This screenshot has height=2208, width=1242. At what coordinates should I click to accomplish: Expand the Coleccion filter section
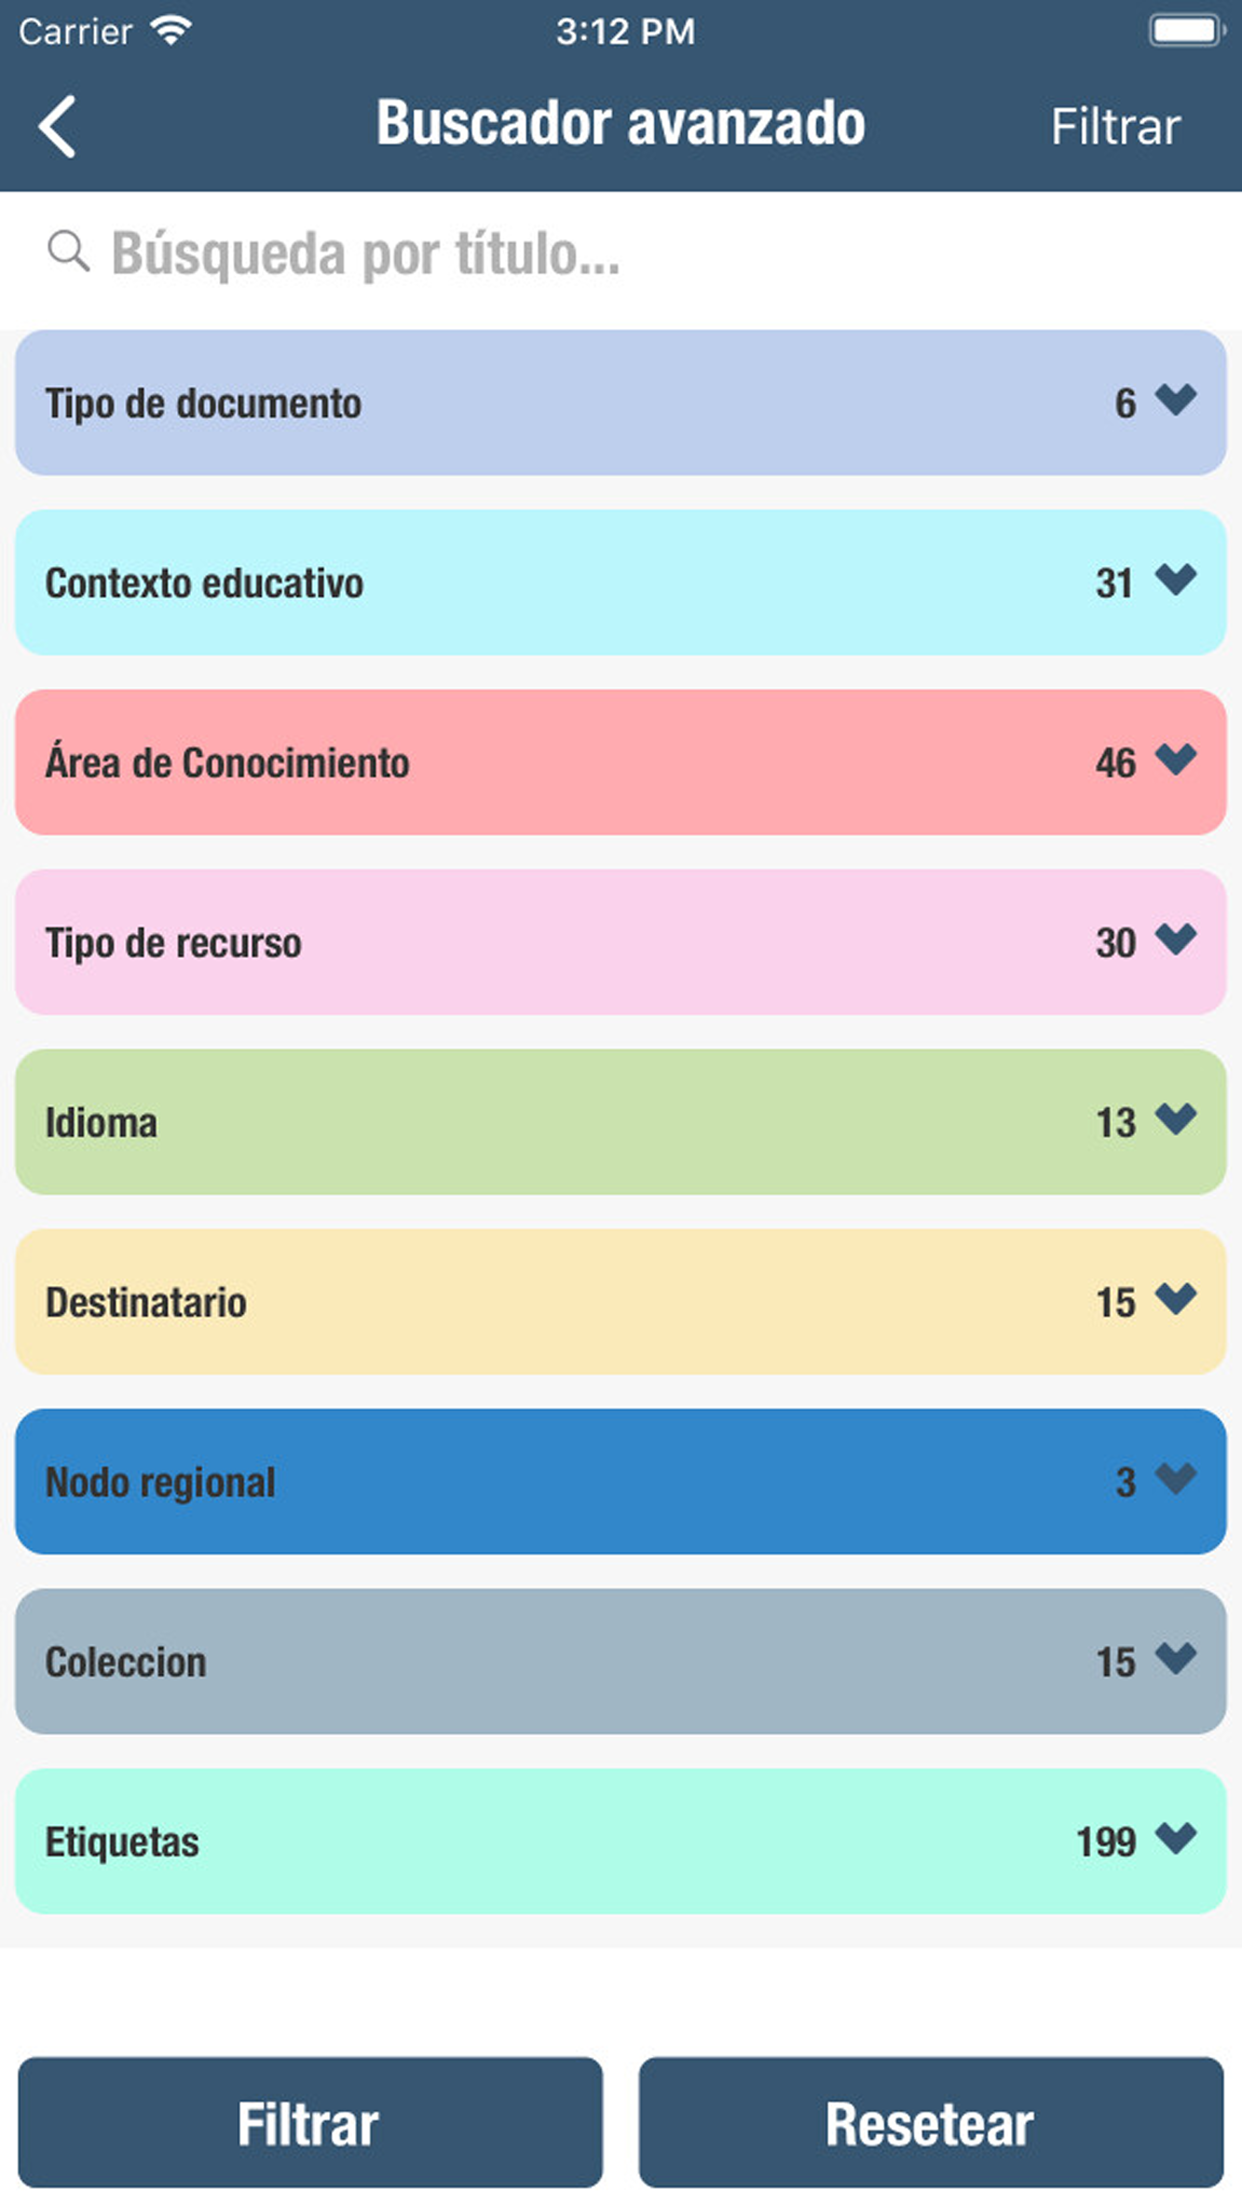(x=620, y=1661)
